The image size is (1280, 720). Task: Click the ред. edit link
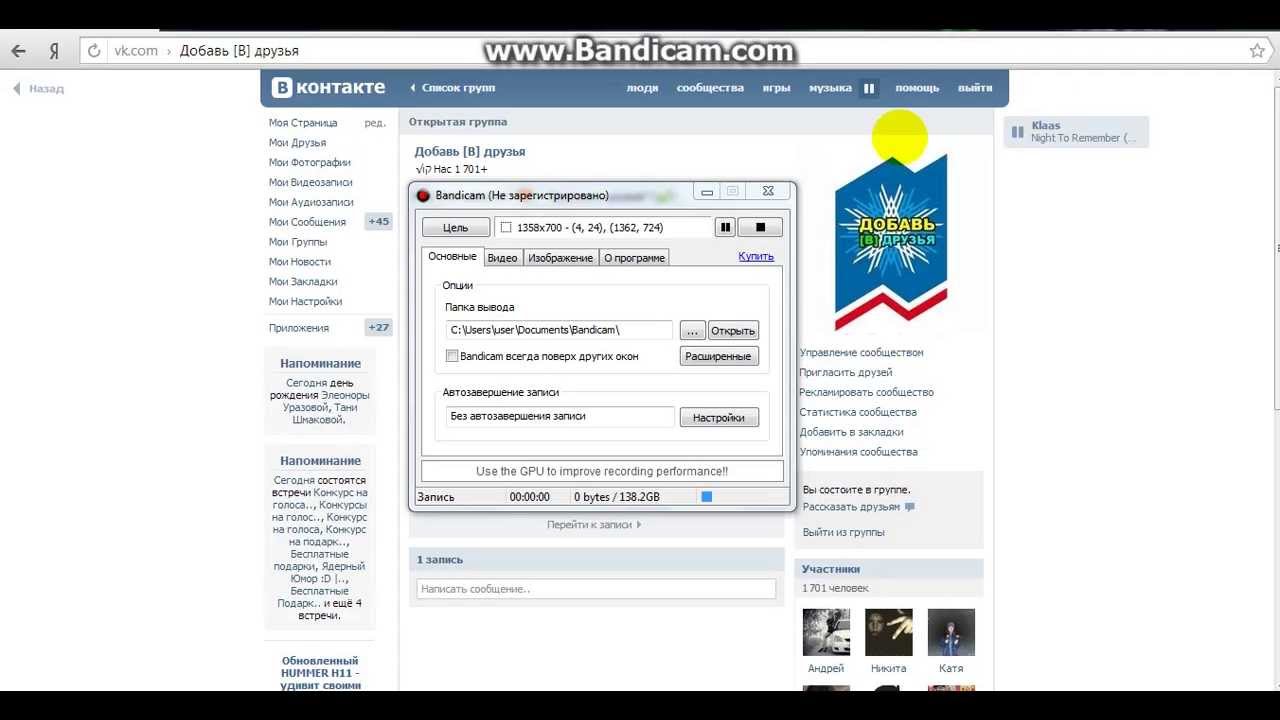pyautogui.click(x=375, y=123)
